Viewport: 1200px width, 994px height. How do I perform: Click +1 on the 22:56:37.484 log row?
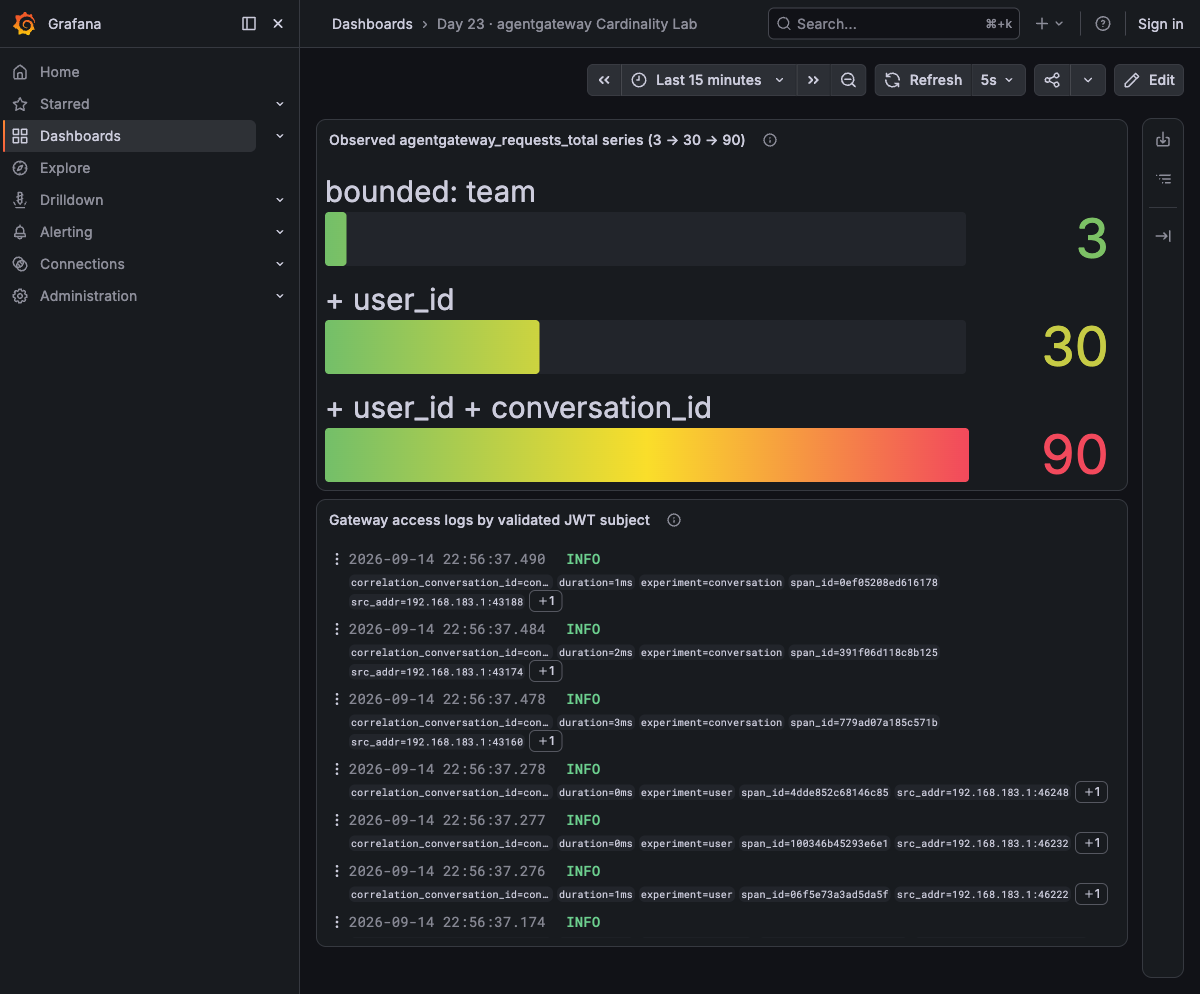click(x=546, y=671)
